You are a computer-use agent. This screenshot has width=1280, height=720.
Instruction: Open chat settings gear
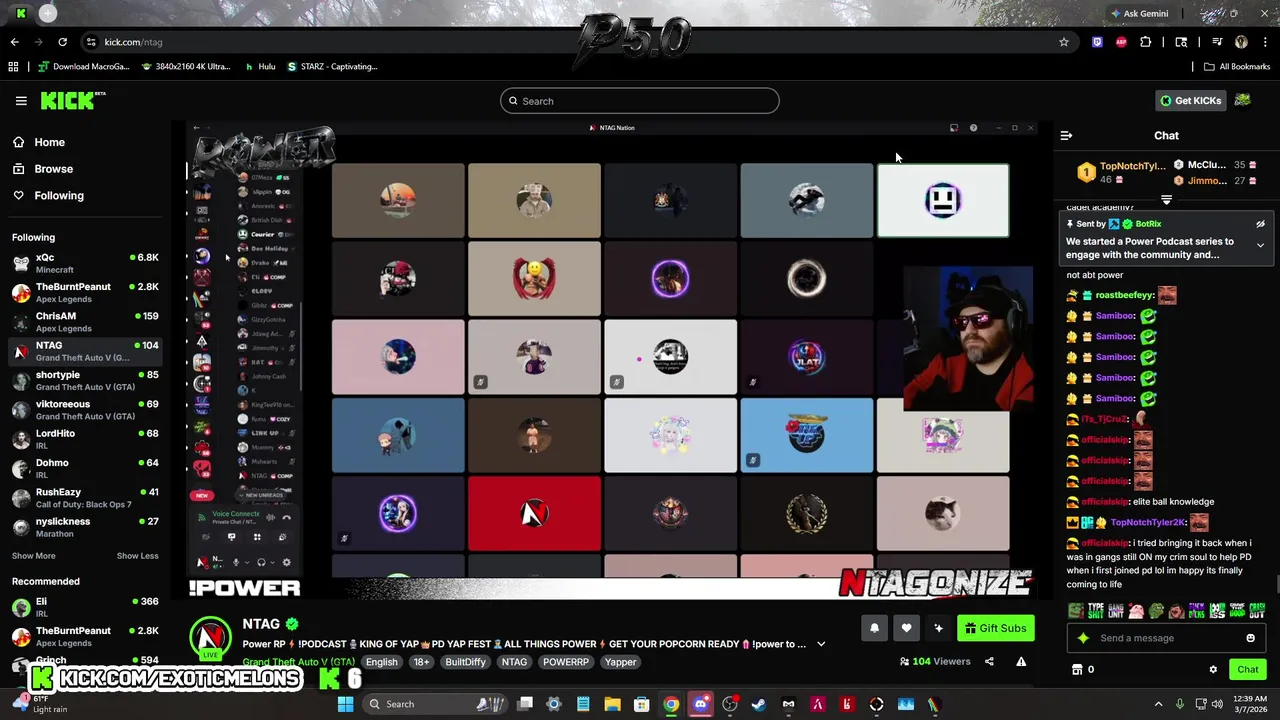click(x=1213, y=669)
